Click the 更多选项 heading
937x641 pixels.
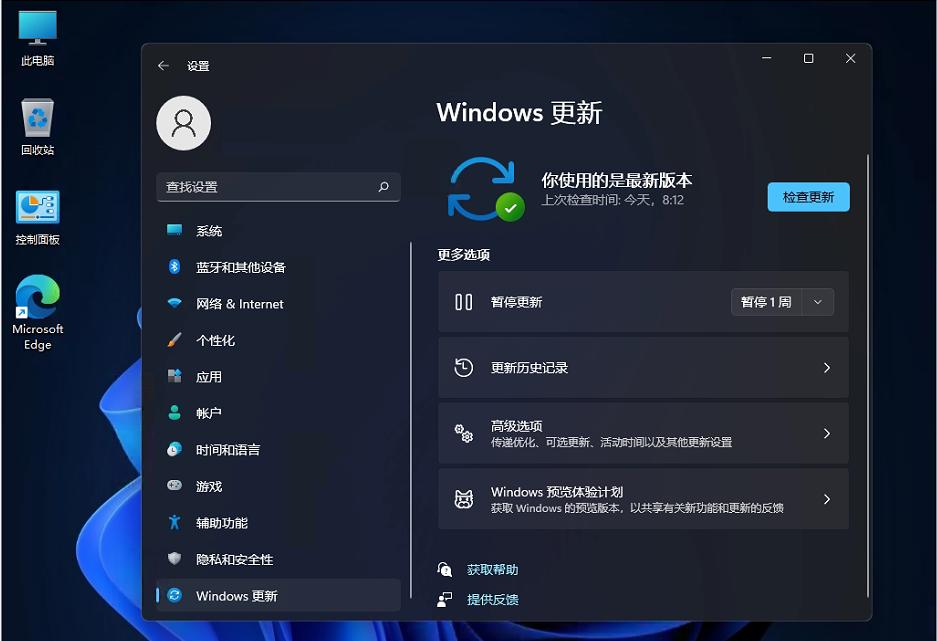464,255
